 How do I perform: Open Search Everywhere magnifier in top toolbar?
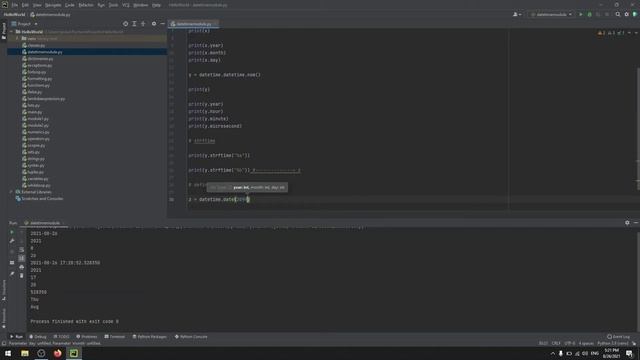(x=618, y=14)
